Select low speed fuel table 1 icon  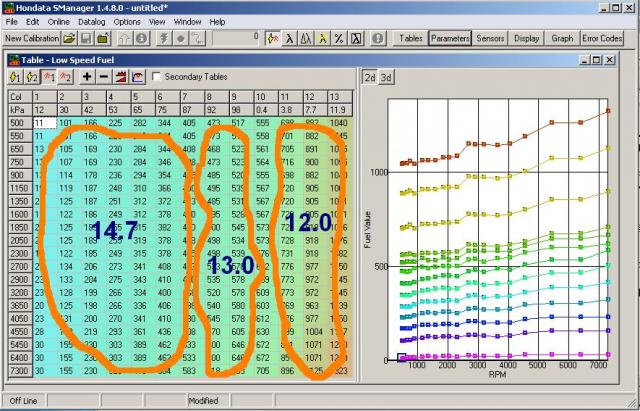coord(14,76)
